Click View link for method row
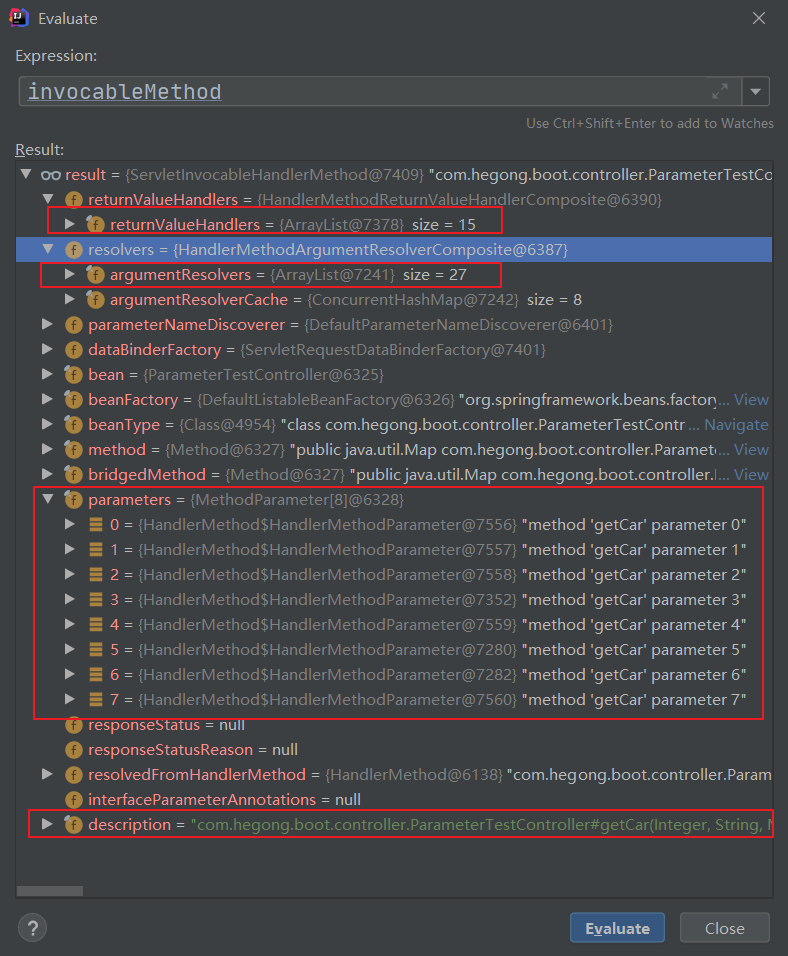Screen dimensions: 788x956 pos(751,450)
